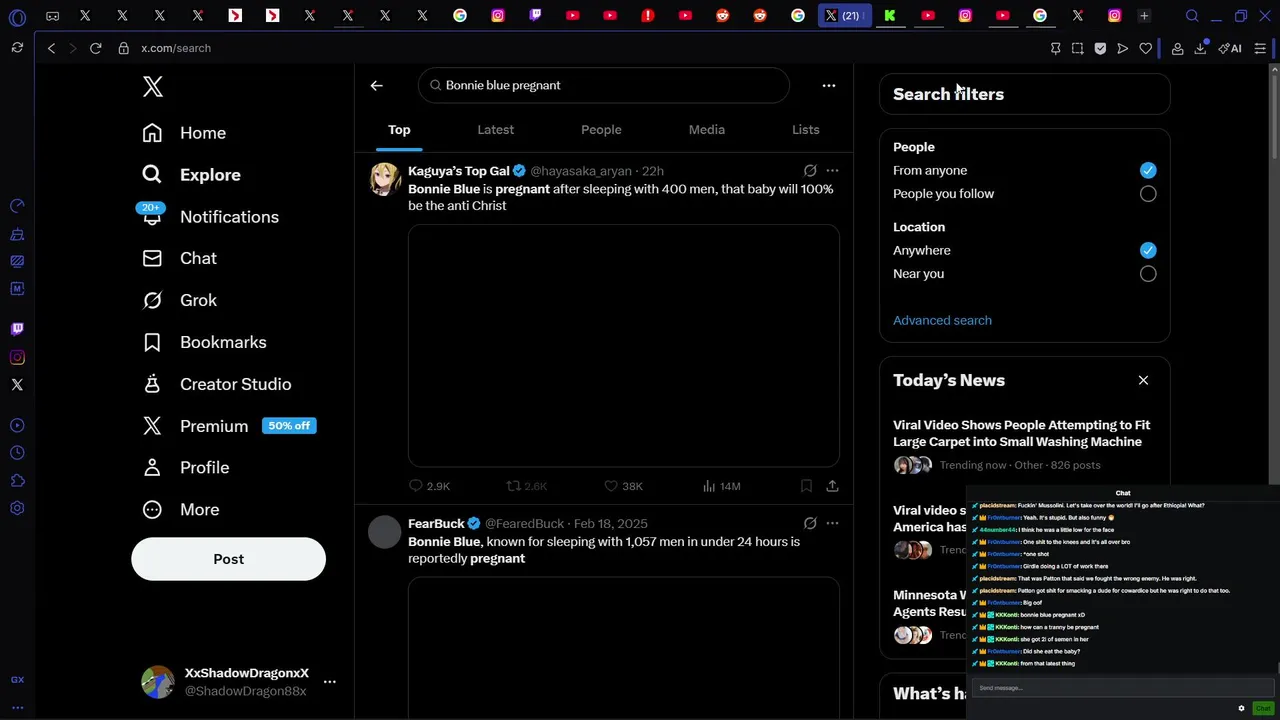Viewport: 1280px width, 720px height.
Task: Open browser downloads icon
Action: pyautogui.click(x=1200, y=48)
